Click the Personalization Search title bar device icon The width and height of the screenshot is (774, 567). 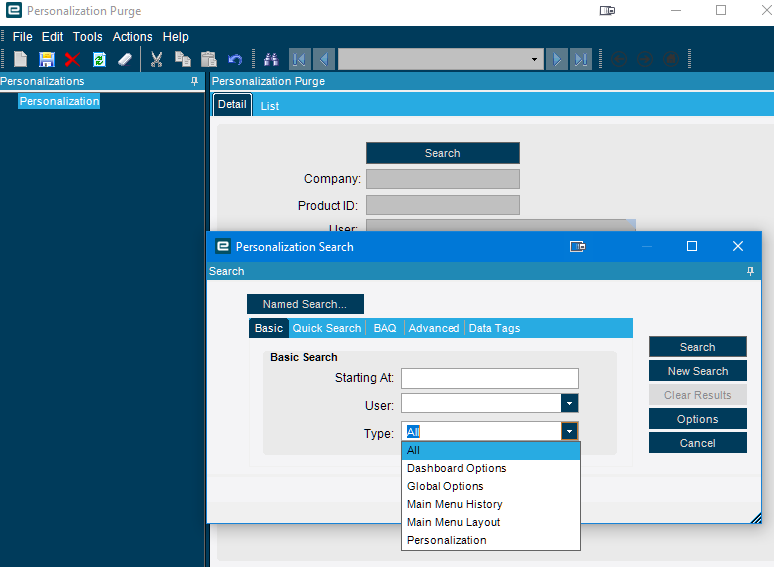578,246
